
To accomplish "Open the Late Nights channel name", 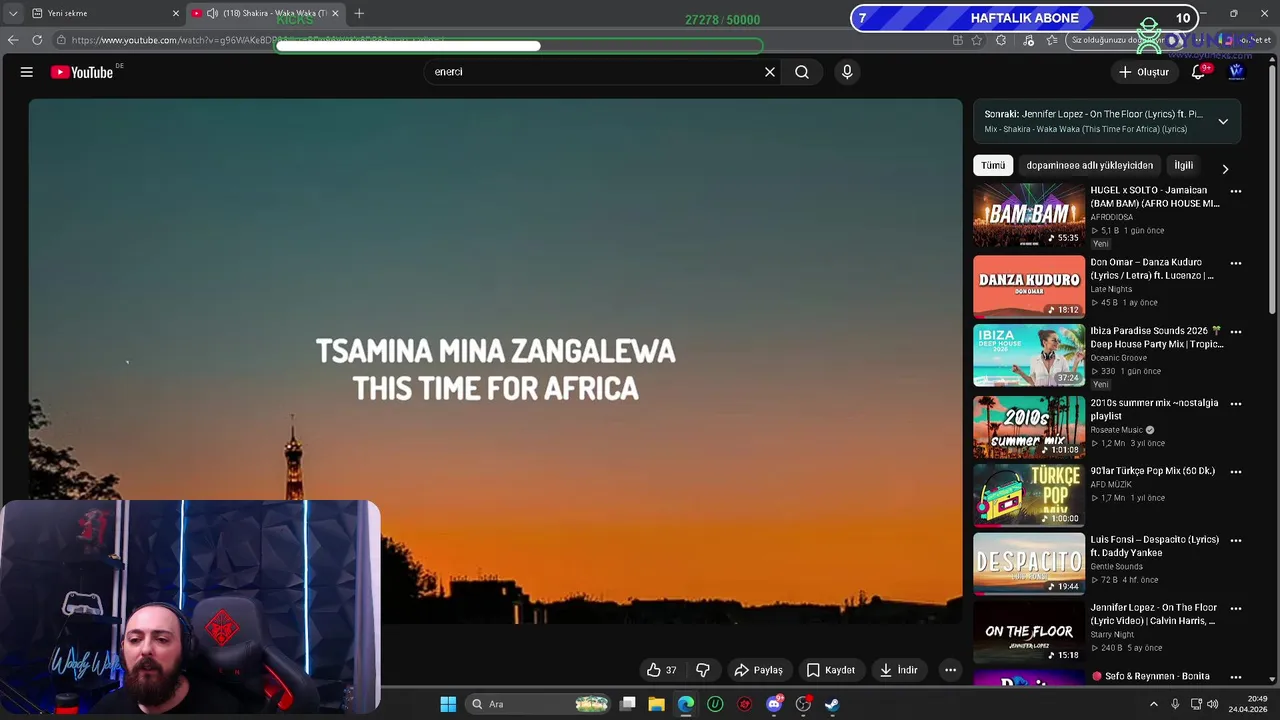I will click(x=1111, y=289).
